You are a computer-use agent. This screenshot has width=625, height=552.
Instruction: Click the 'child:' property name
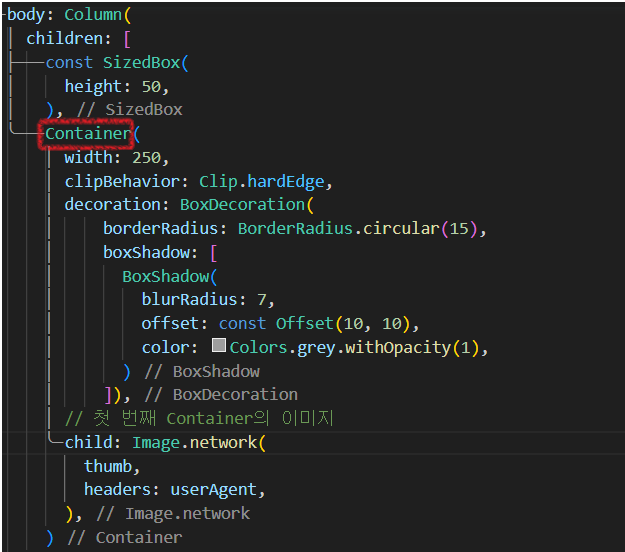coord(92,443)
